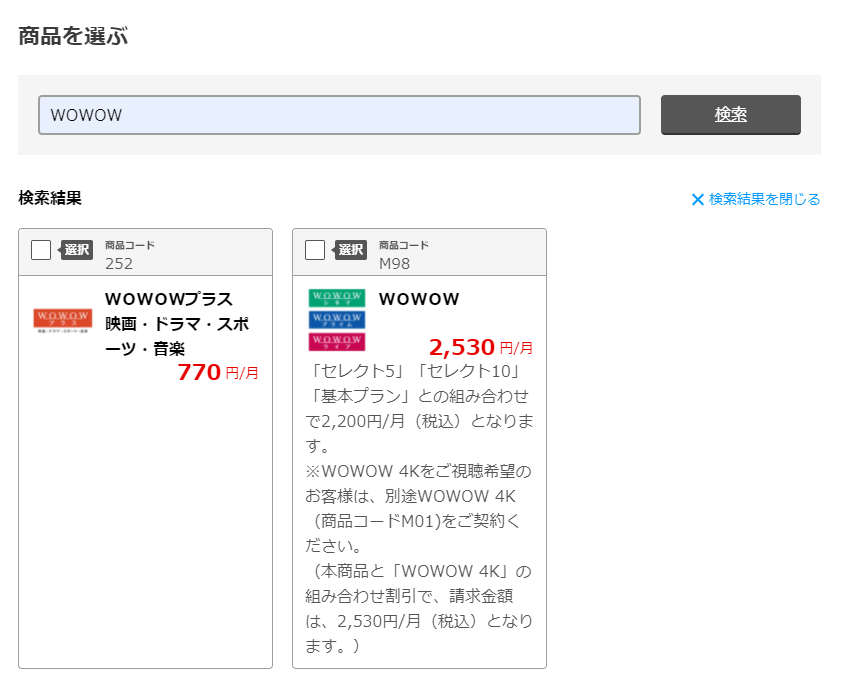Check the box for product code 252
The height and width of the screenshot is (685, 844).
point(41,250)
